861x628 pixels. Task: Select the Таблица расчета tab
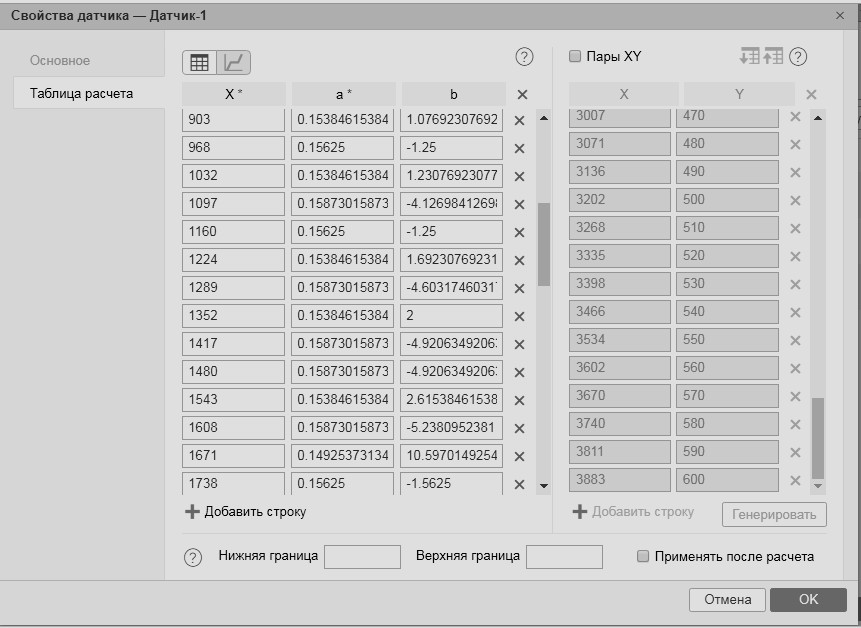click(x=82, y=94)
